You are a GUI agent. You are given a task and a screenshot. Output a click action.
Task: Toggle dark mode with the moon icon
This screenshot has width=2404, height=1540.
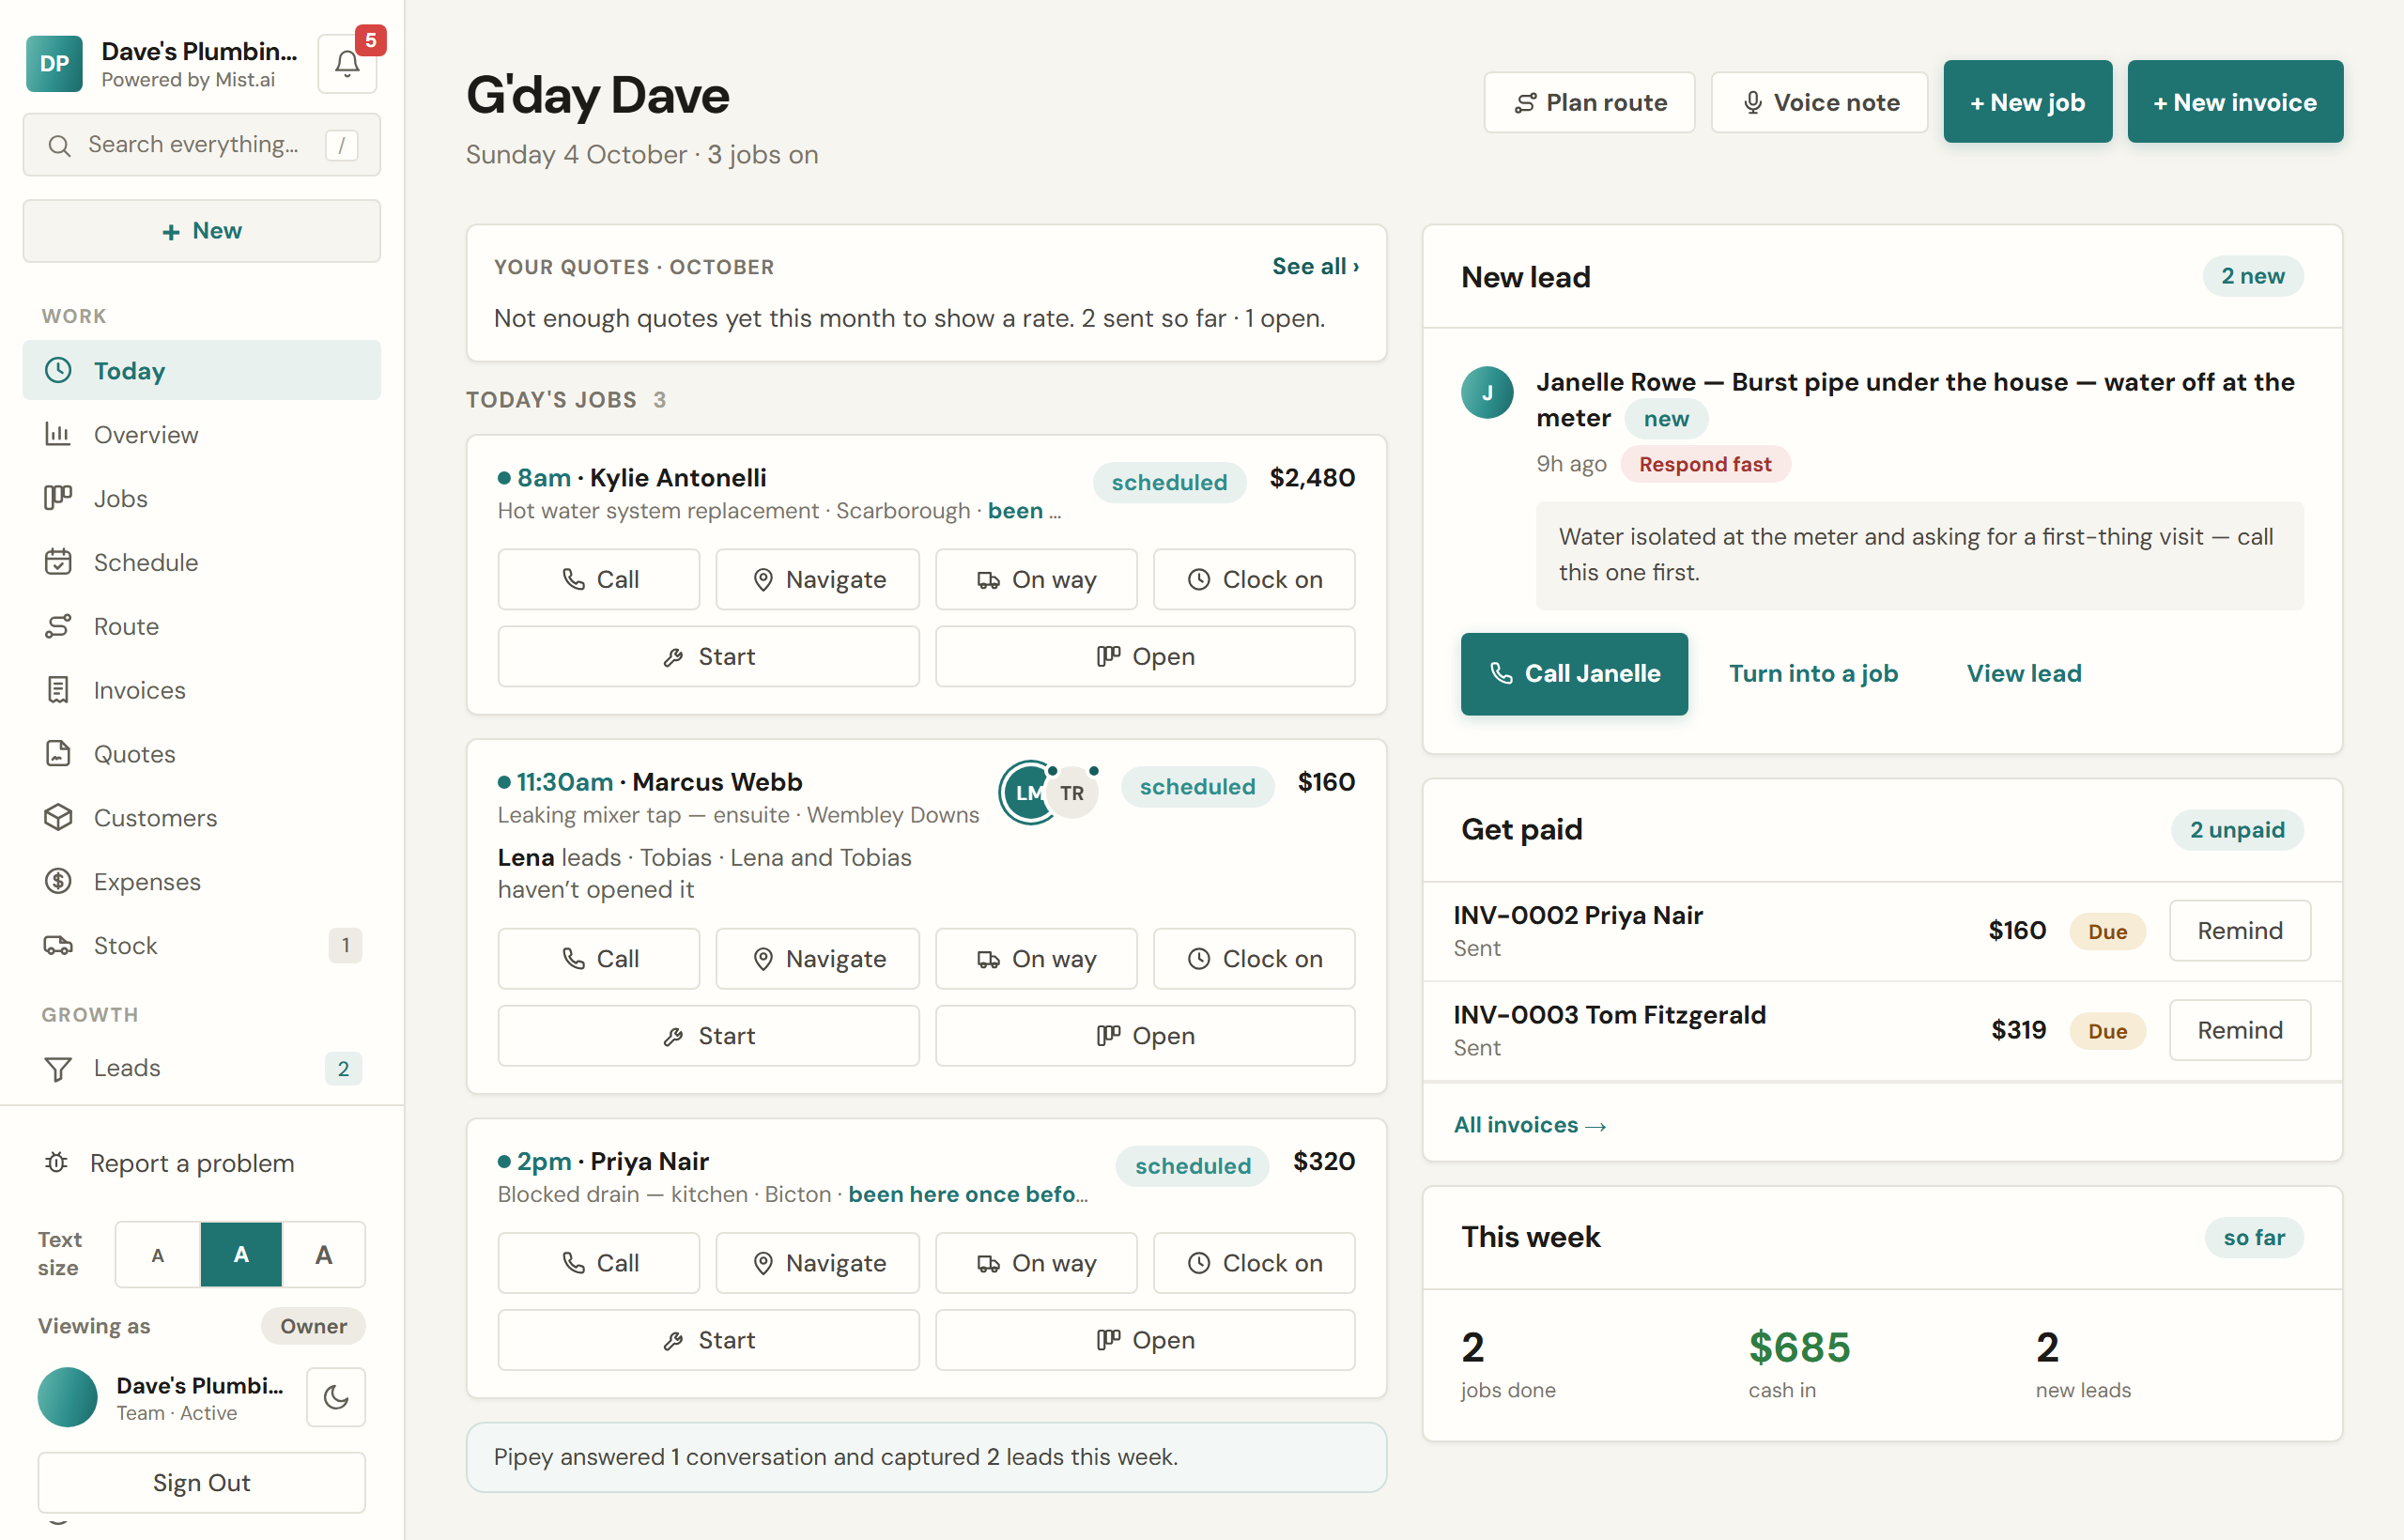coord(336,1397)
